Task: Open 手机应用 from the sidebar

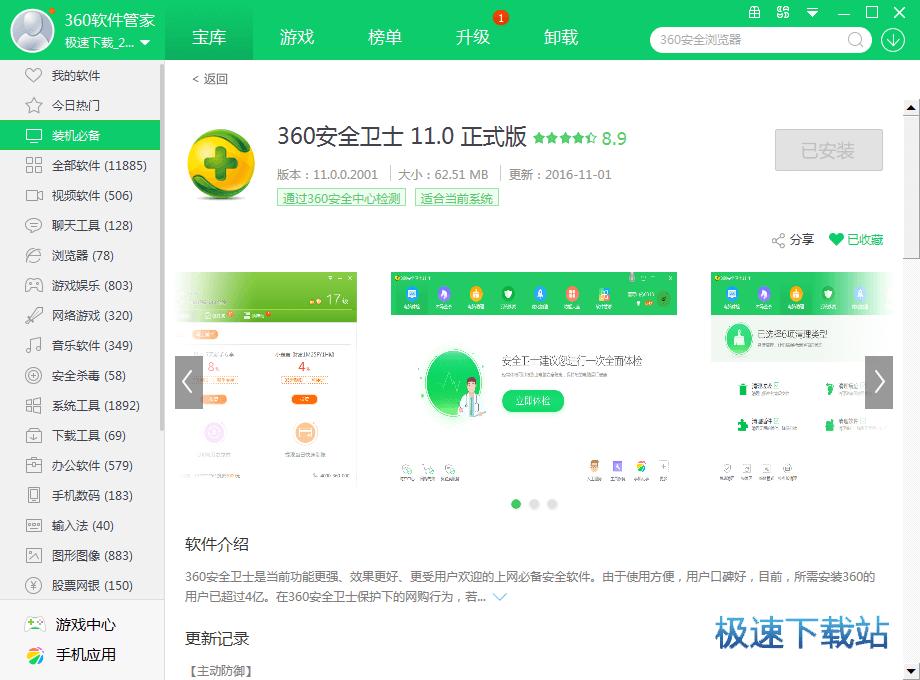Action: coord(84,655)
